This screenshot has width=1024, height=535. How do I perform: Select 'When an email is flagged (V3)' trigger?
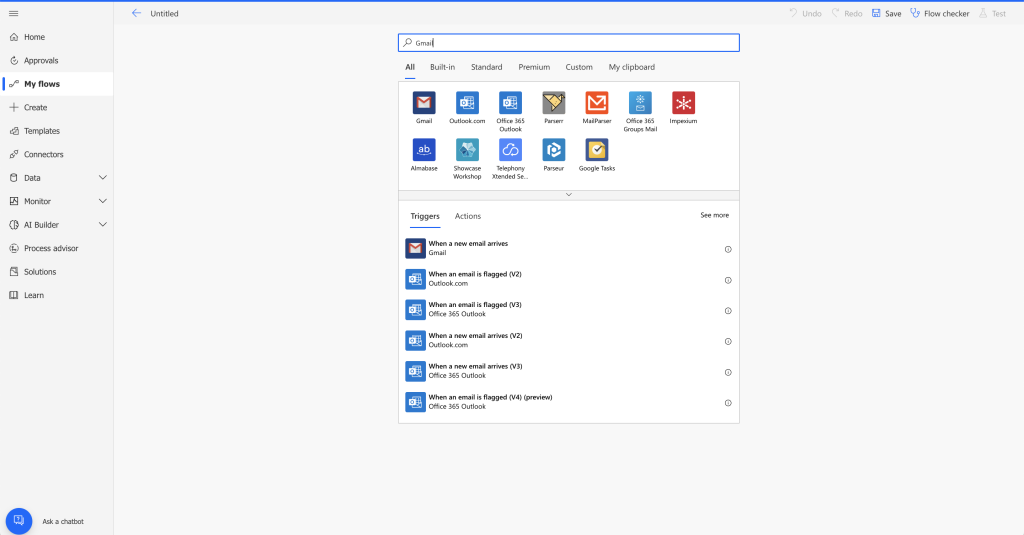[x=569, y=310]
